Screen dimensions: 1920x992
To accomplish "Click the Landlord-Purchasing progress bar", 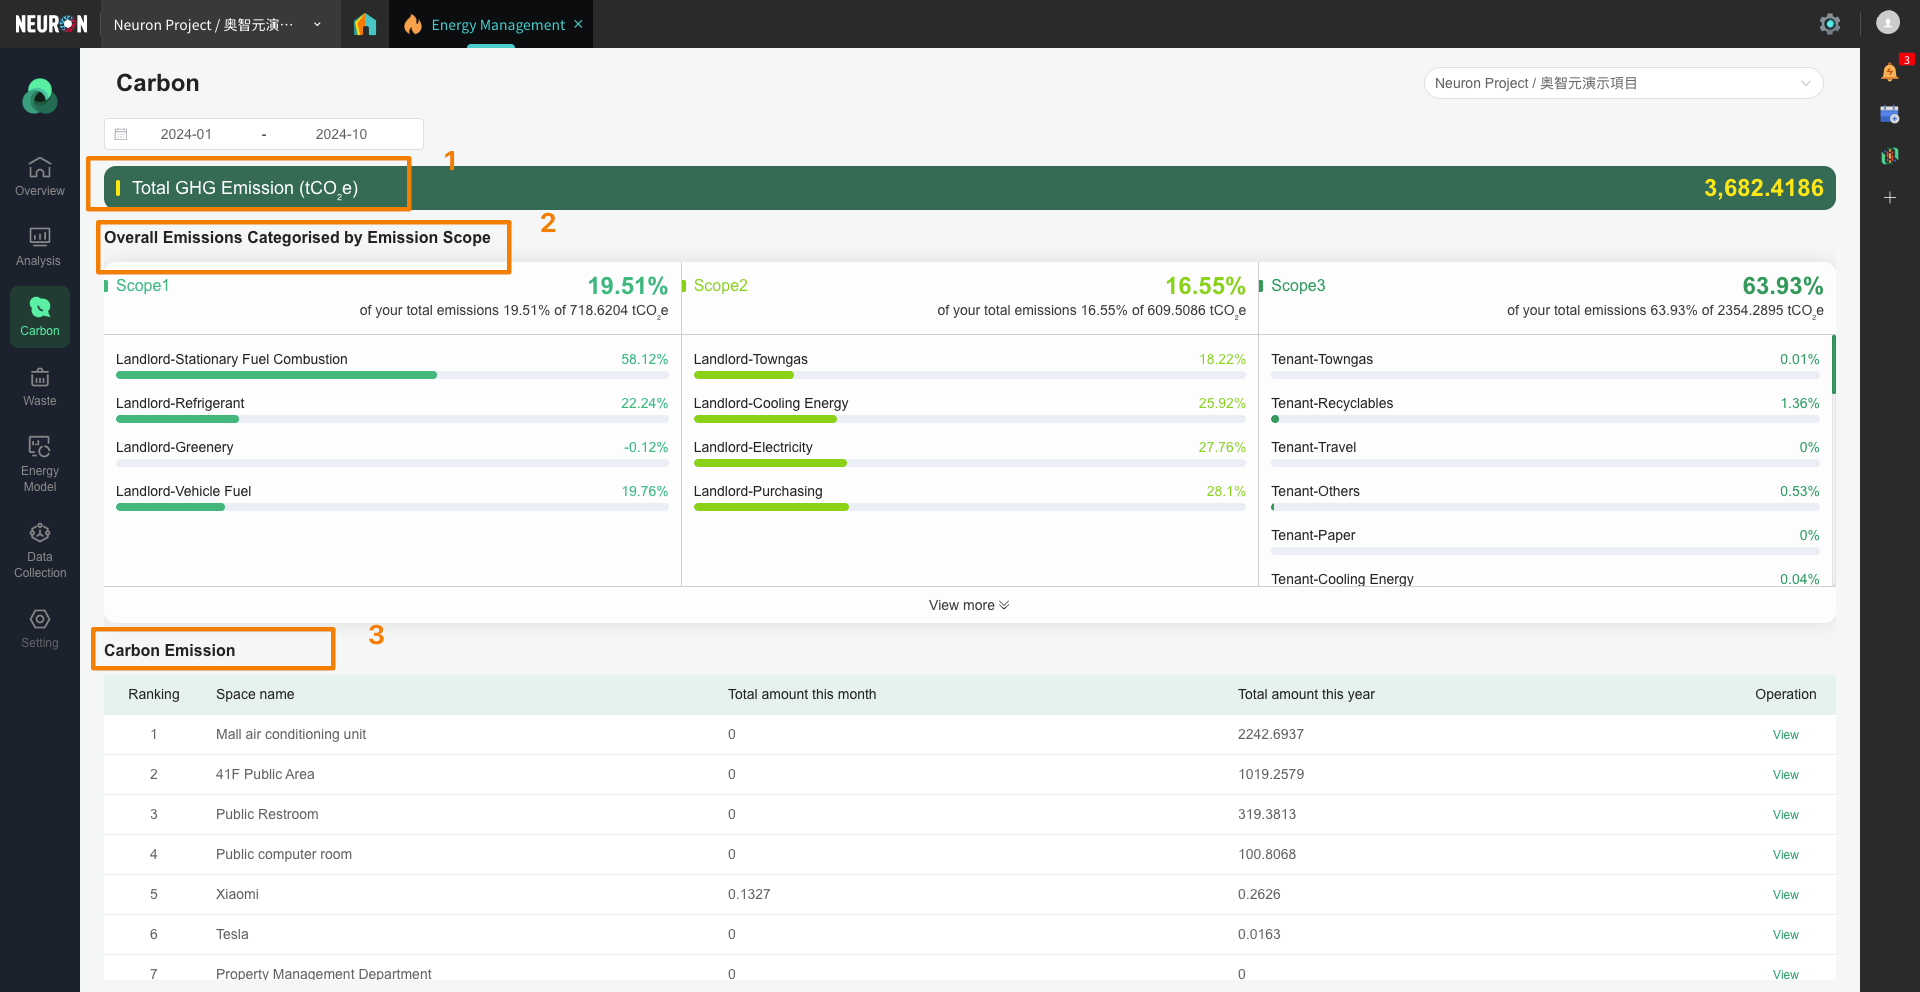I will [969, 507].
